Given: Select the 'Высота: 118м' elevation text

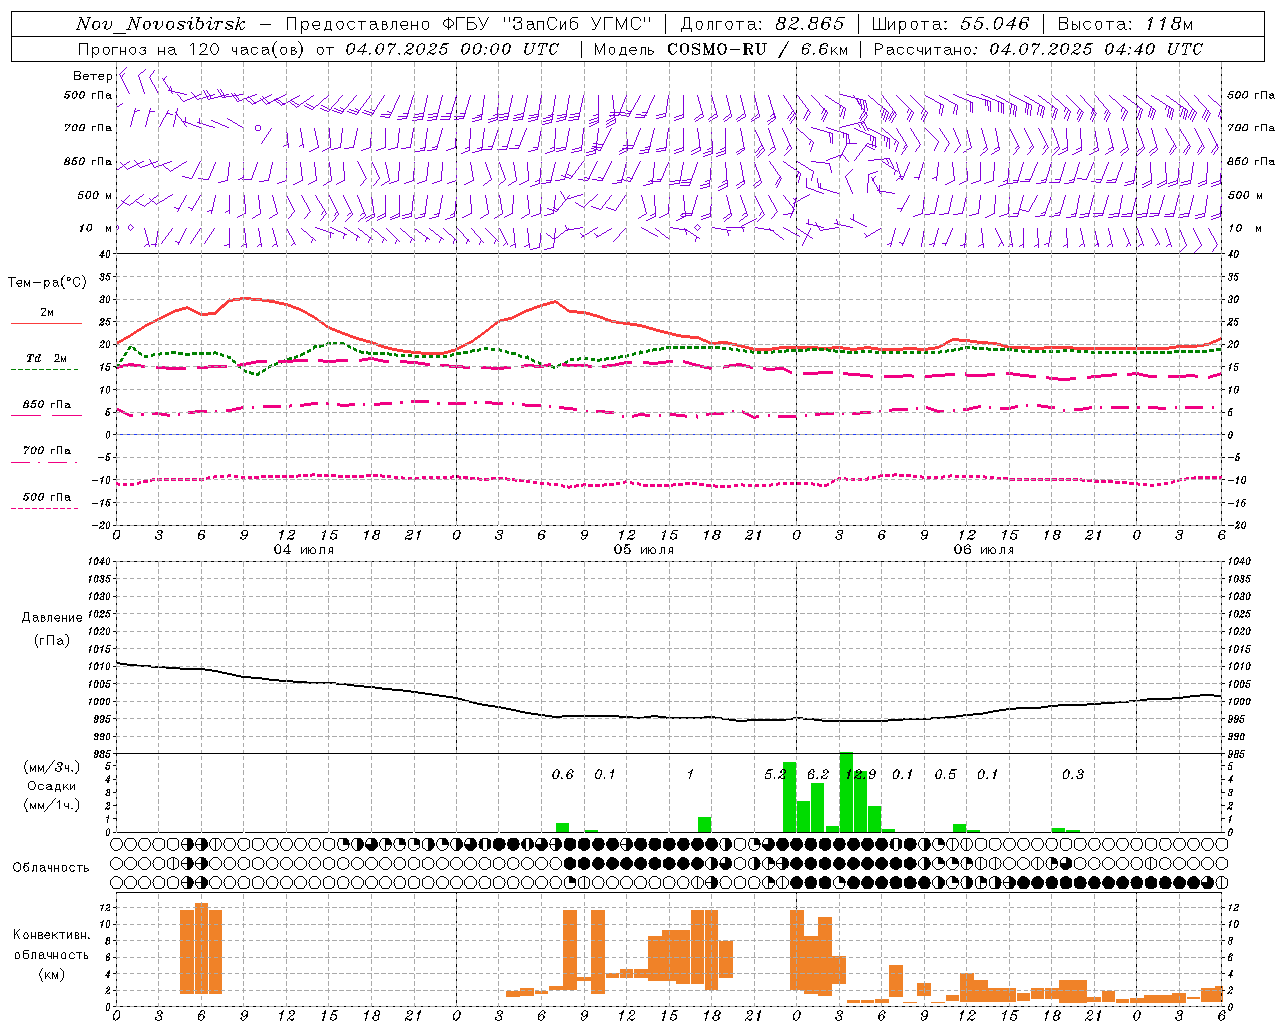Looking at the screenshot, I should (1125, 24).
